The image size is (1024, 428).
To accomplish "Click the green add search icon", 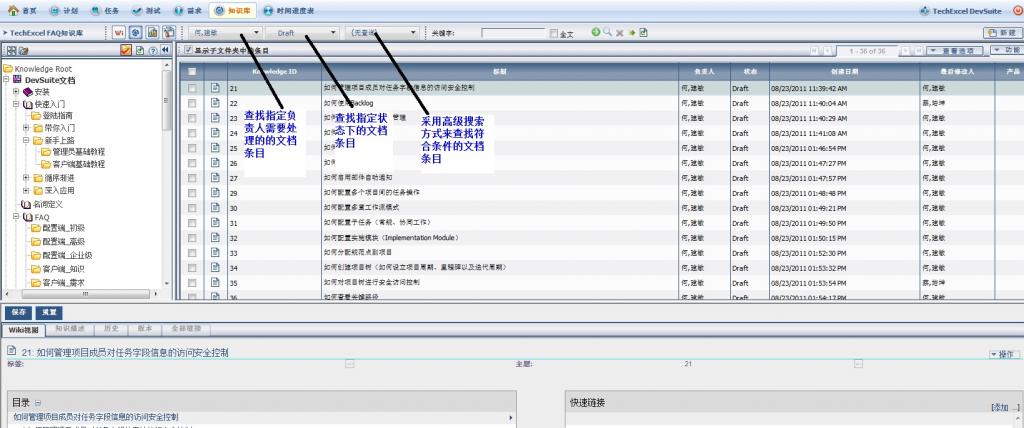I will 595,33.
